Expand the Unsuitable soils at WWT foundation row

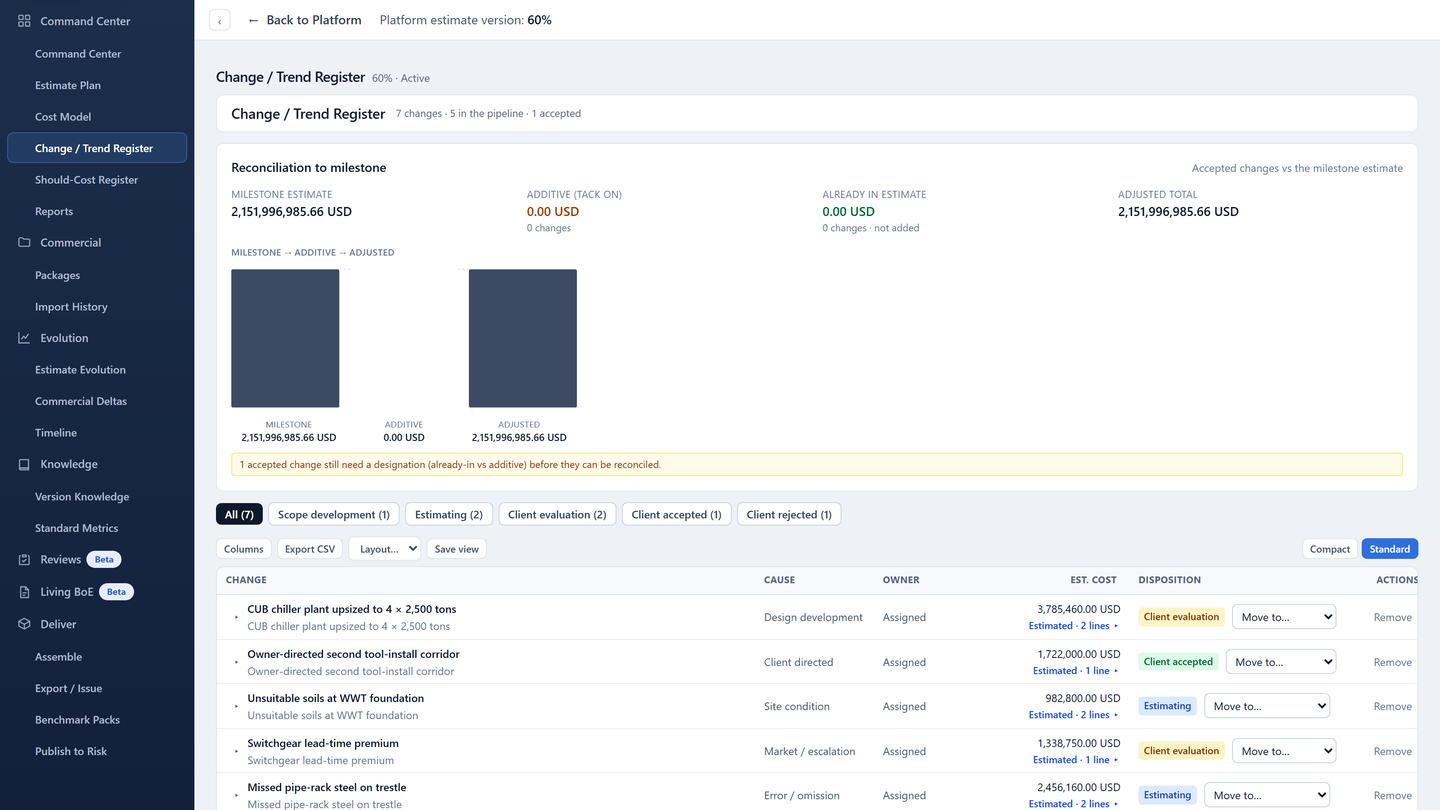tap(237, 707)
